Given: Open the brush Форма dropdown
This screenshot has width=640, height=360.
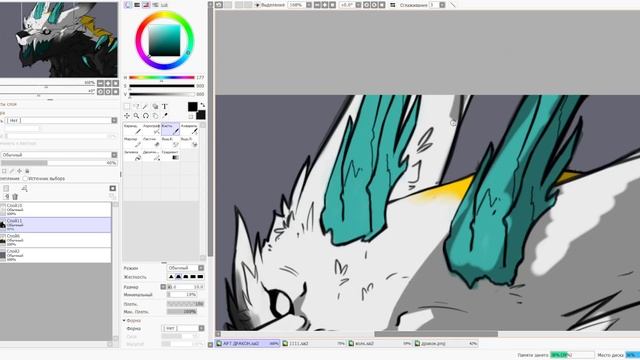Looking at the screenshot, I should 201,328.
